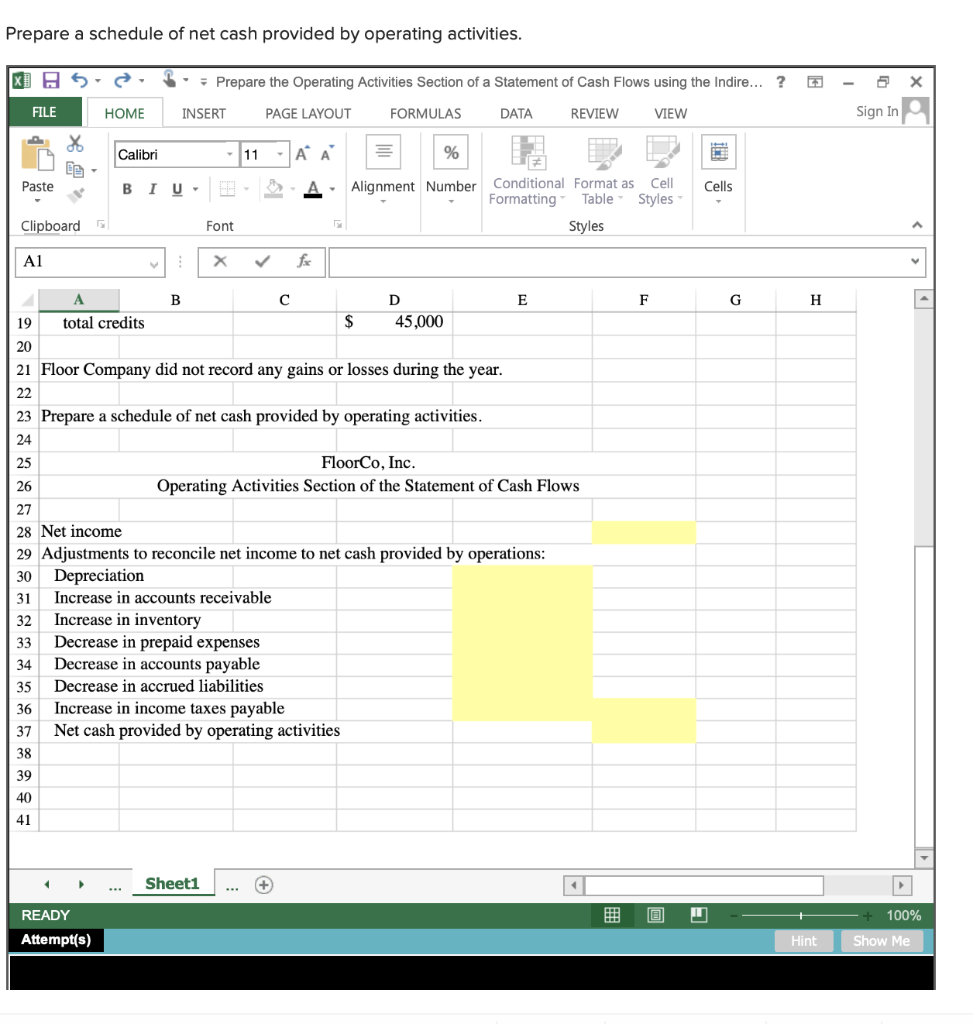Click the Show Me button
Image resolution: width=973 pixels, height=1024 pixels.
(x=880, y=940)
